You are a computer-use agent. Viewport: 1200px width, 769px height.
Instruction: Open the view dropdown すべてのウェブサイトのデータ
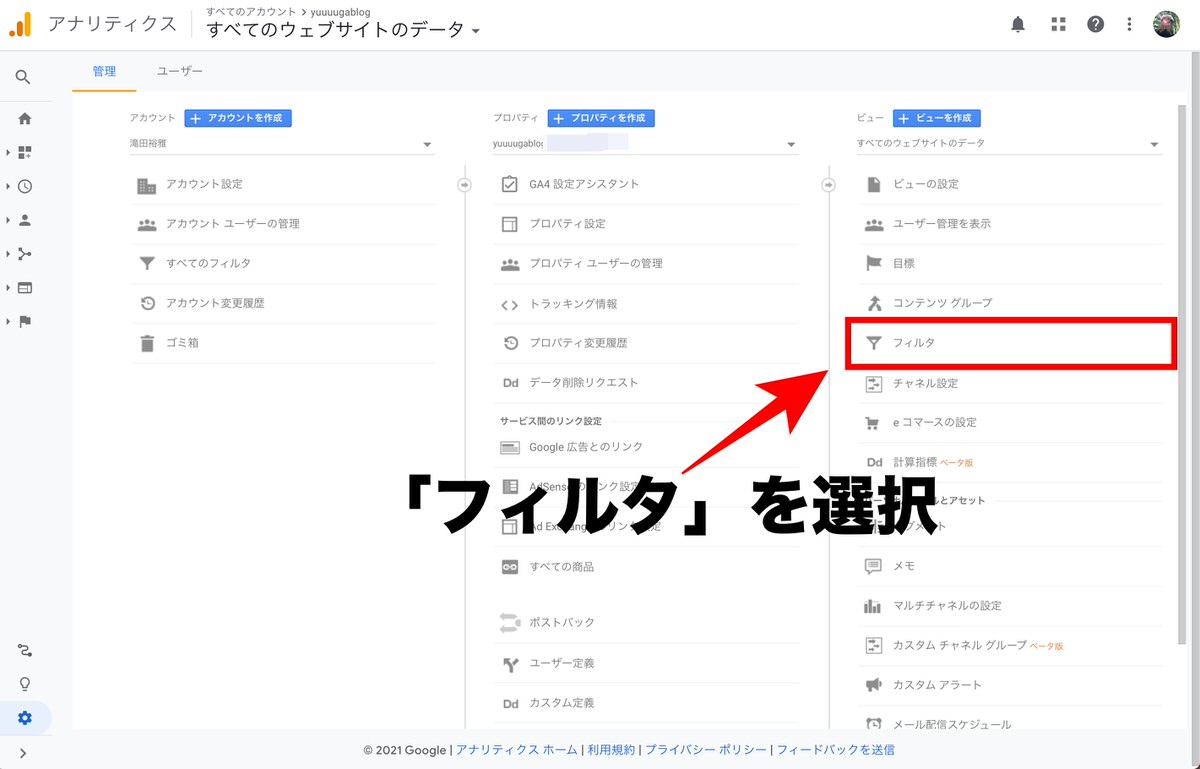tap(1009, 144)
